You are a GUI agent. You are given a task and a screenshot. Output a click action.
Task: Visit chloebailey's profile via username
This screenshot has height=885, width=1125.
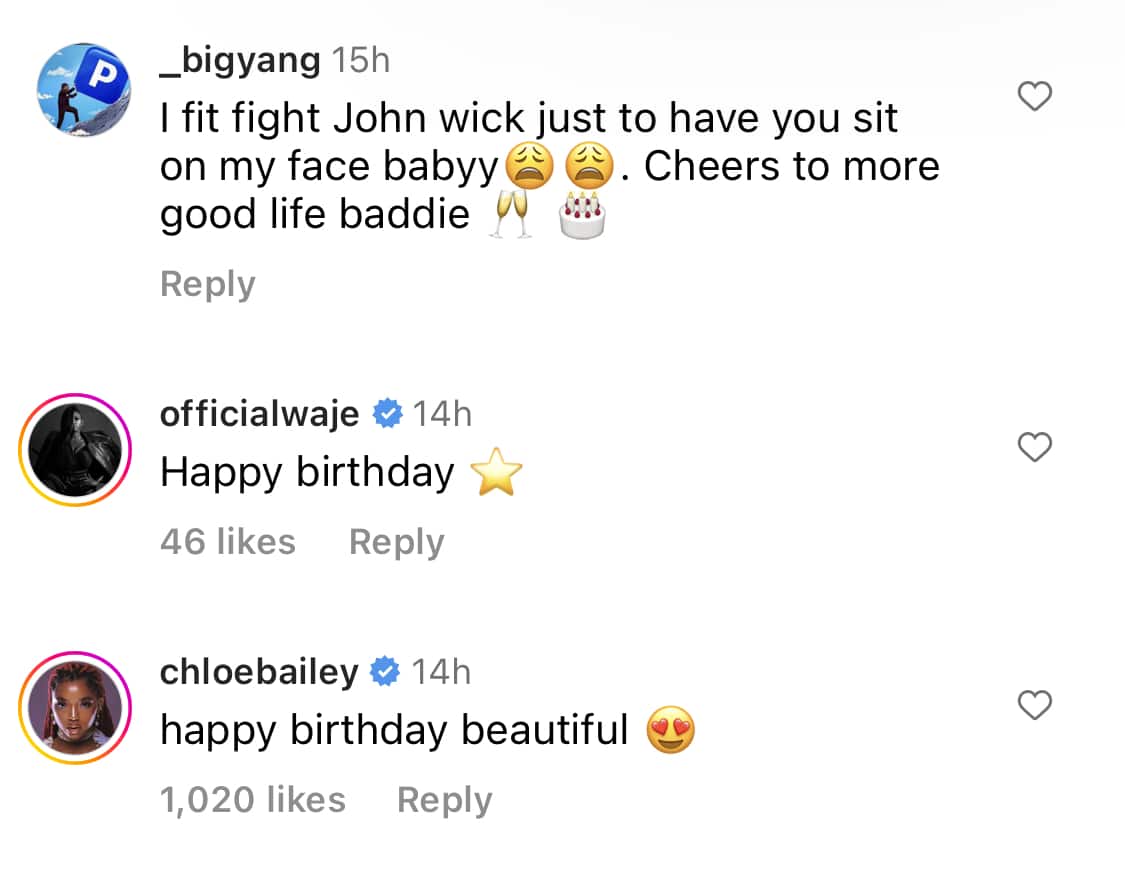click(258, 672)
